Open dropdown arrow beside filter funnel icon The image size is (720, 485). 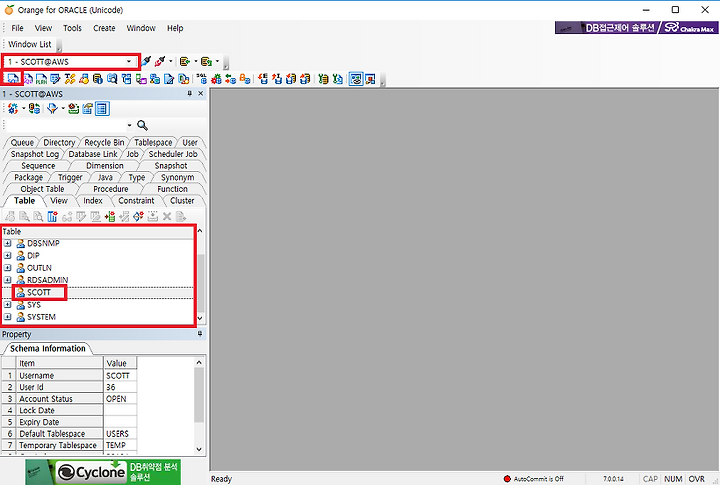(63, 109)
